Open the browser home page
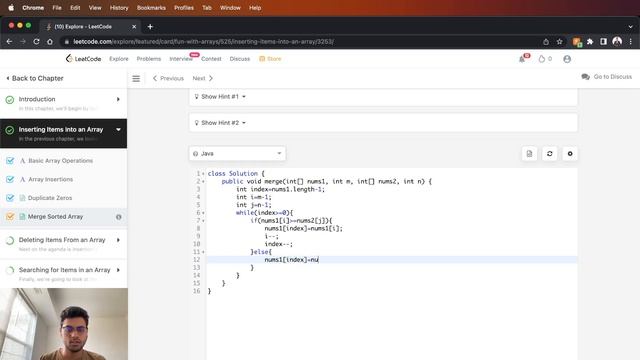Screen dimensions: 640x360 [50, 42]
